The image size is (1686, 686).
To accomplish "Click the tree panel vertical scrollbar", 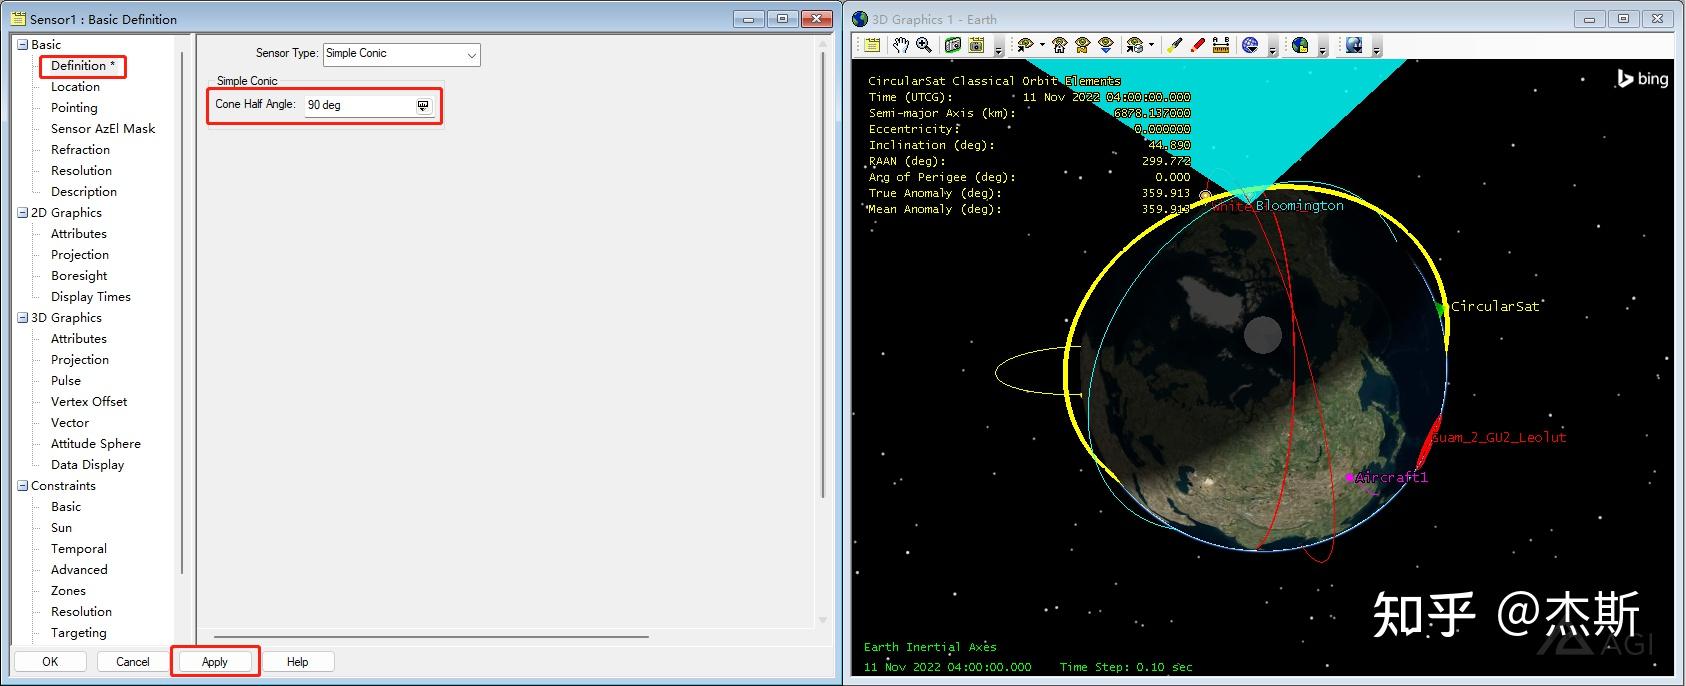I will point(182,312).
